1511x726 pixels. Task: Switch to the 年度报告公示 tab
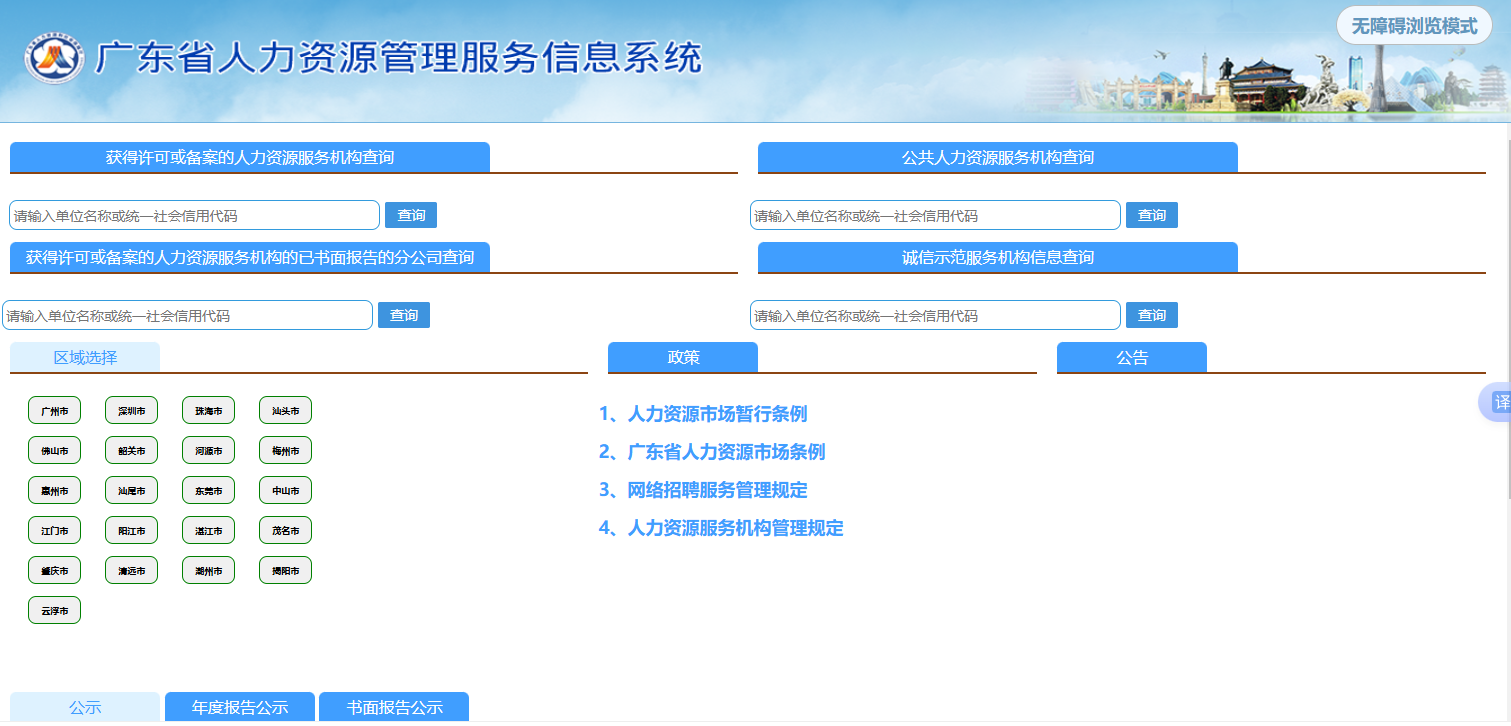pos(240,707)
